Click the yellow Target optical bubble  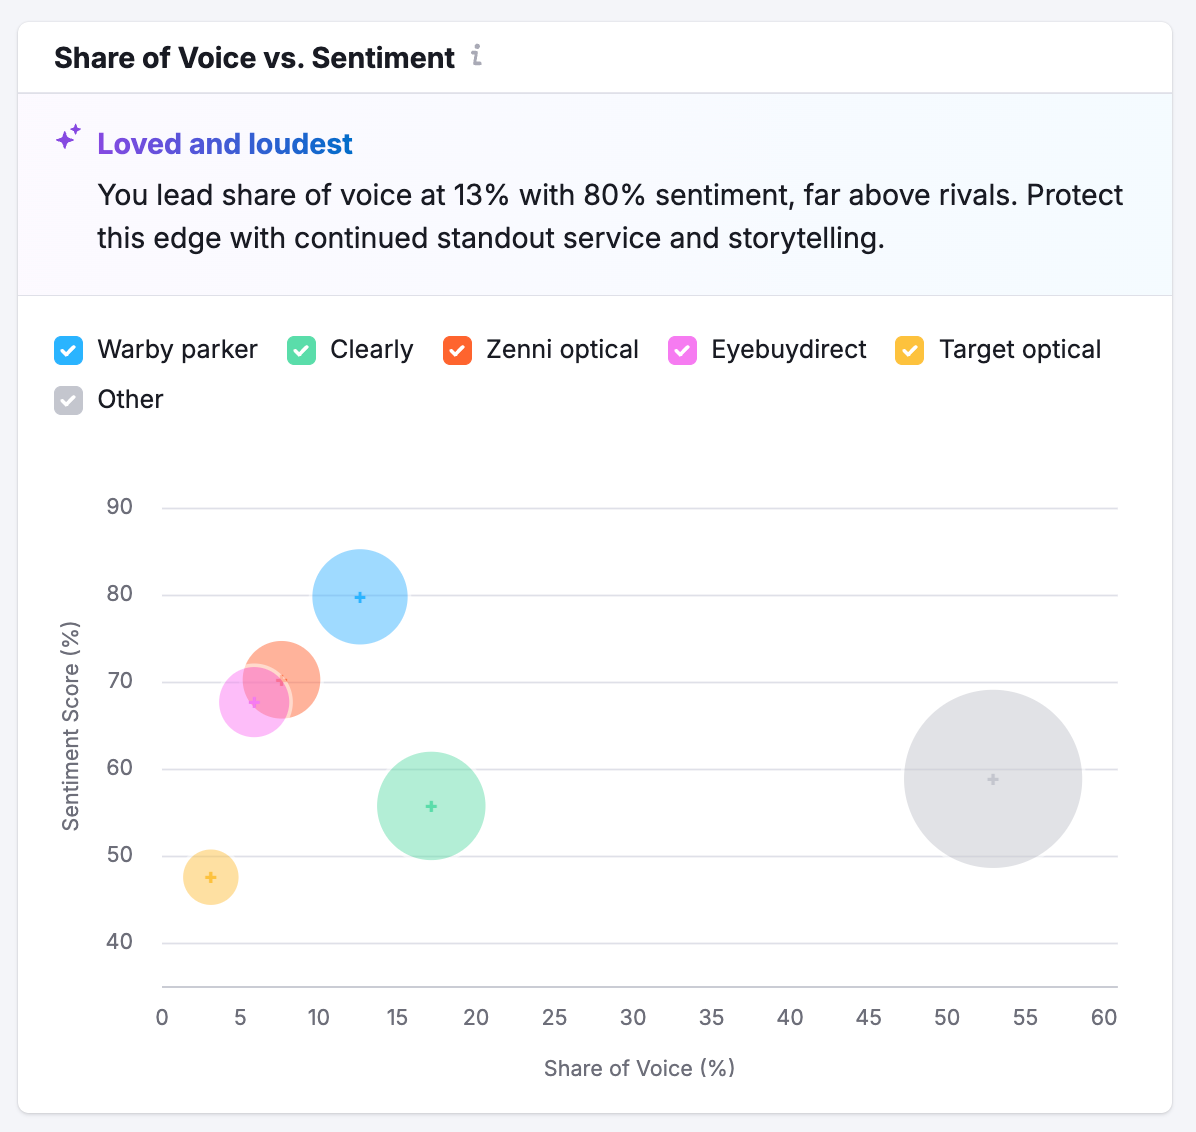(x=210, y=877)
